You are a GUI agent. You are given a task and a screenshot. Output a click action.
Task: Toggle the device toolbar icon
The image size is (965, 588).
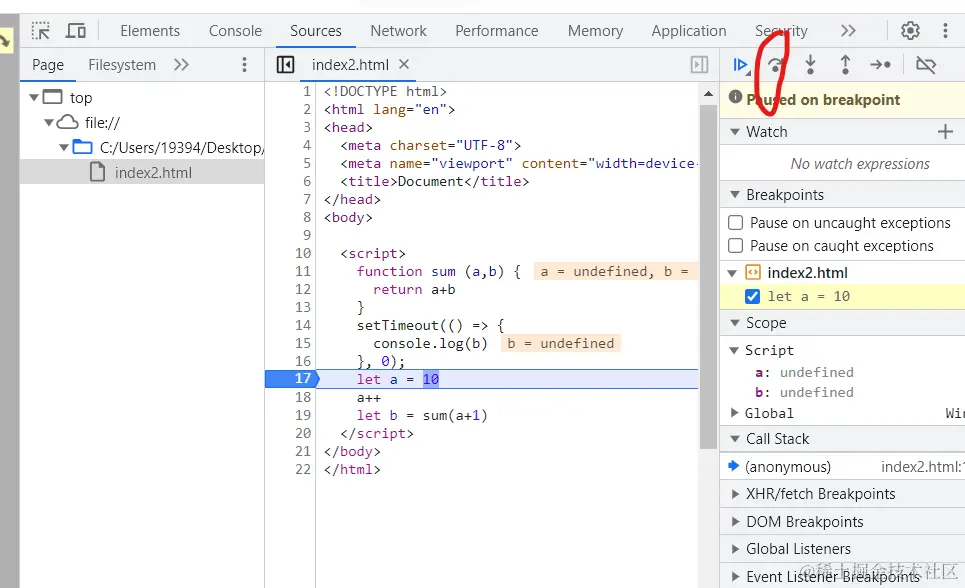[76, 31]
